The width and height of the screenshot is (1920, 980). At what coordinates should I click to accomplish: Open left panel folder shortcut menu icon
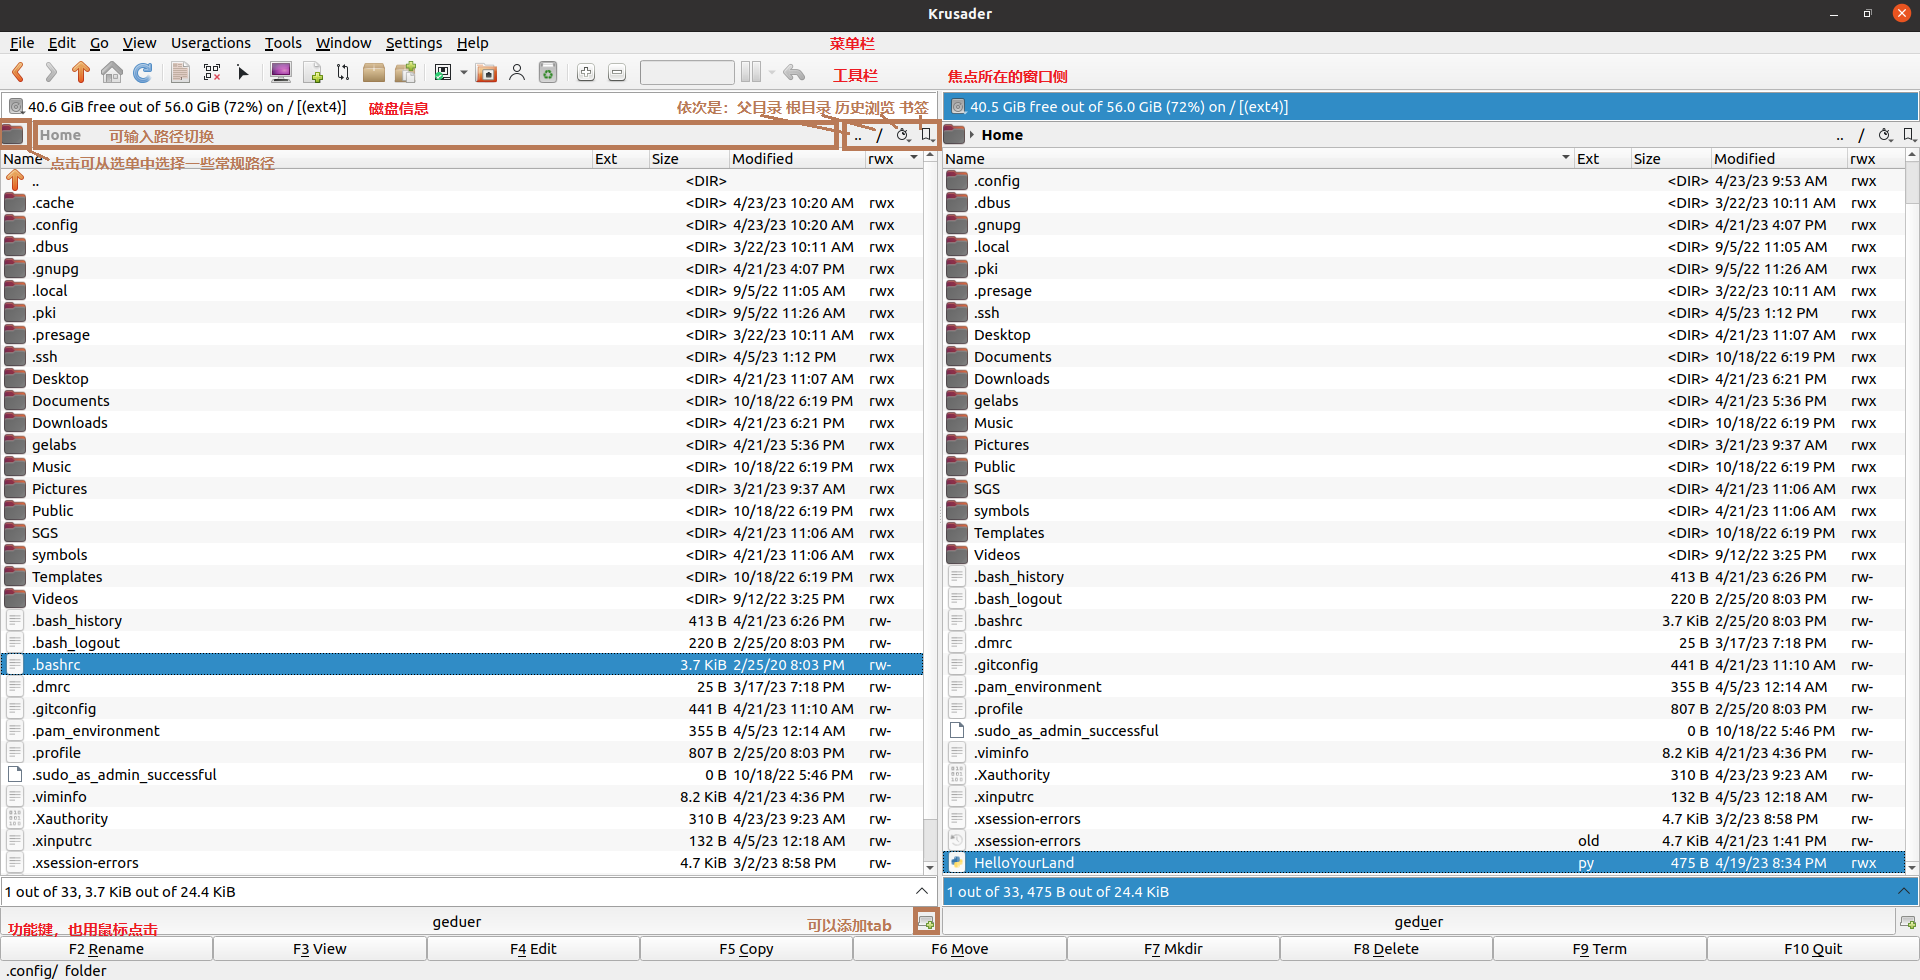[x=13, y=134]
